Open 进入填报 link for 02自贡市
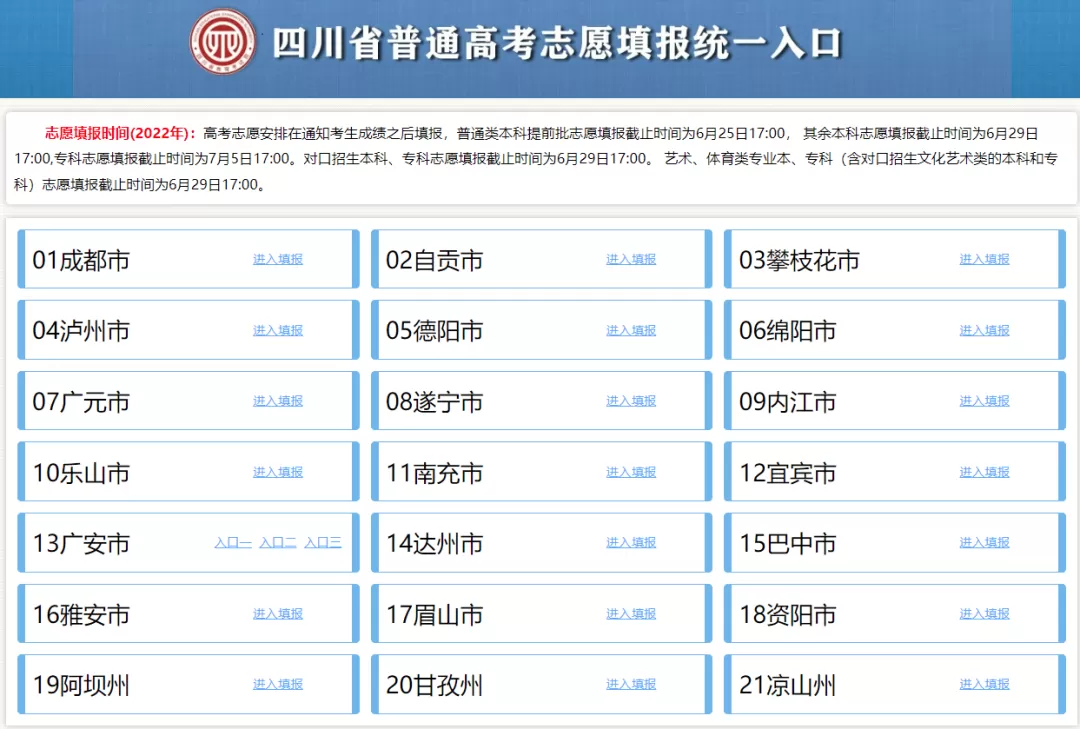 (631, 259)
